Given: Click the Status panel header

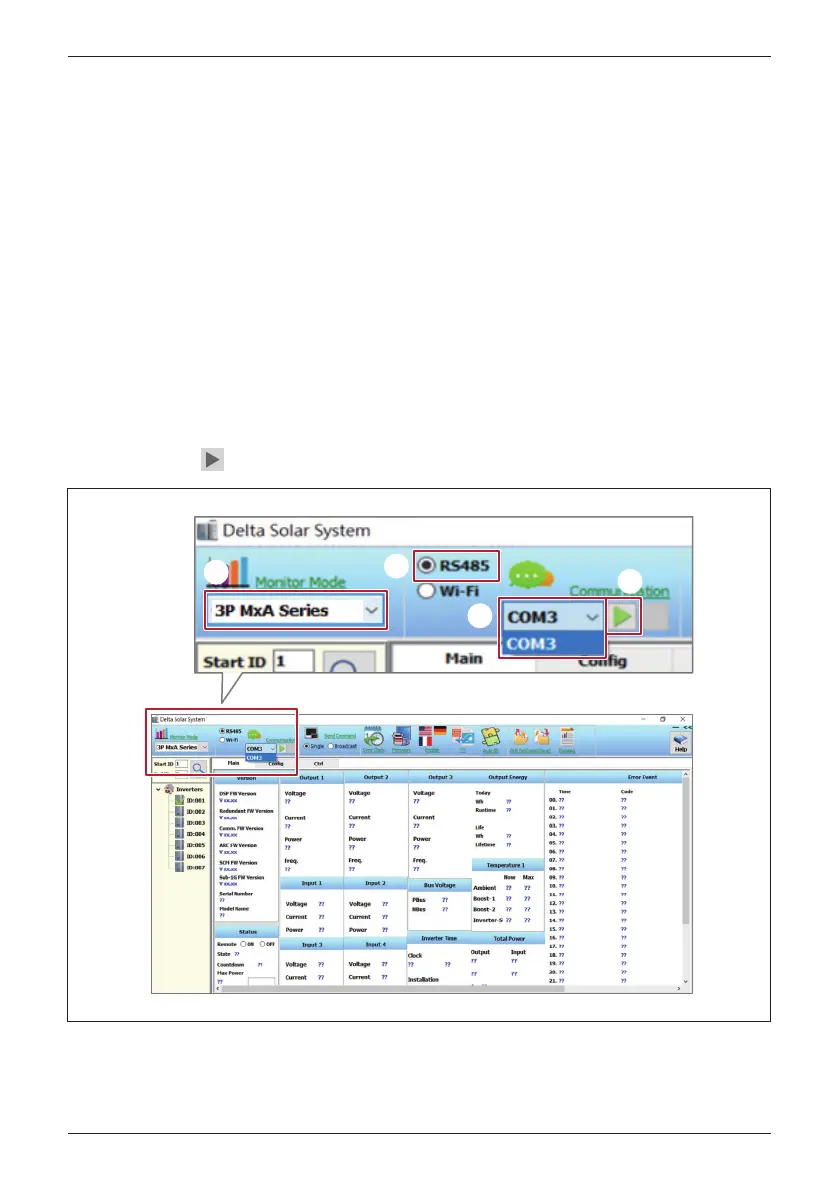Looking at the screenshot, I should (x=248, y=932).
